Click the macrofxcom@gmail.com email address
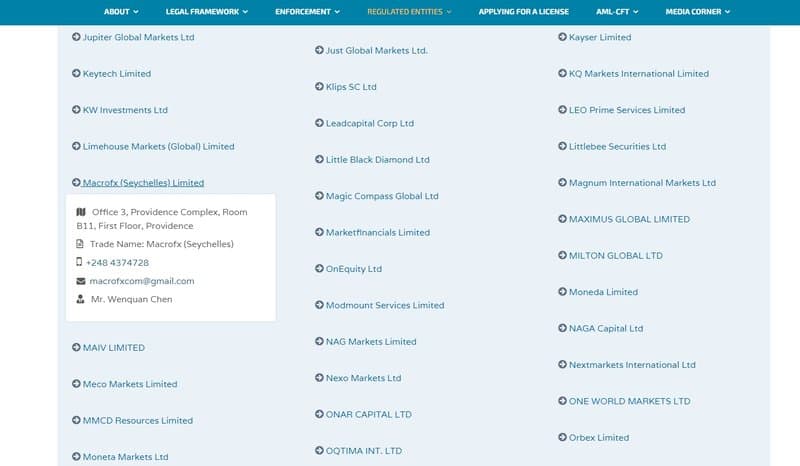Image resolution: width=800 pixels, height=466 pixels. tap(142, 281)
